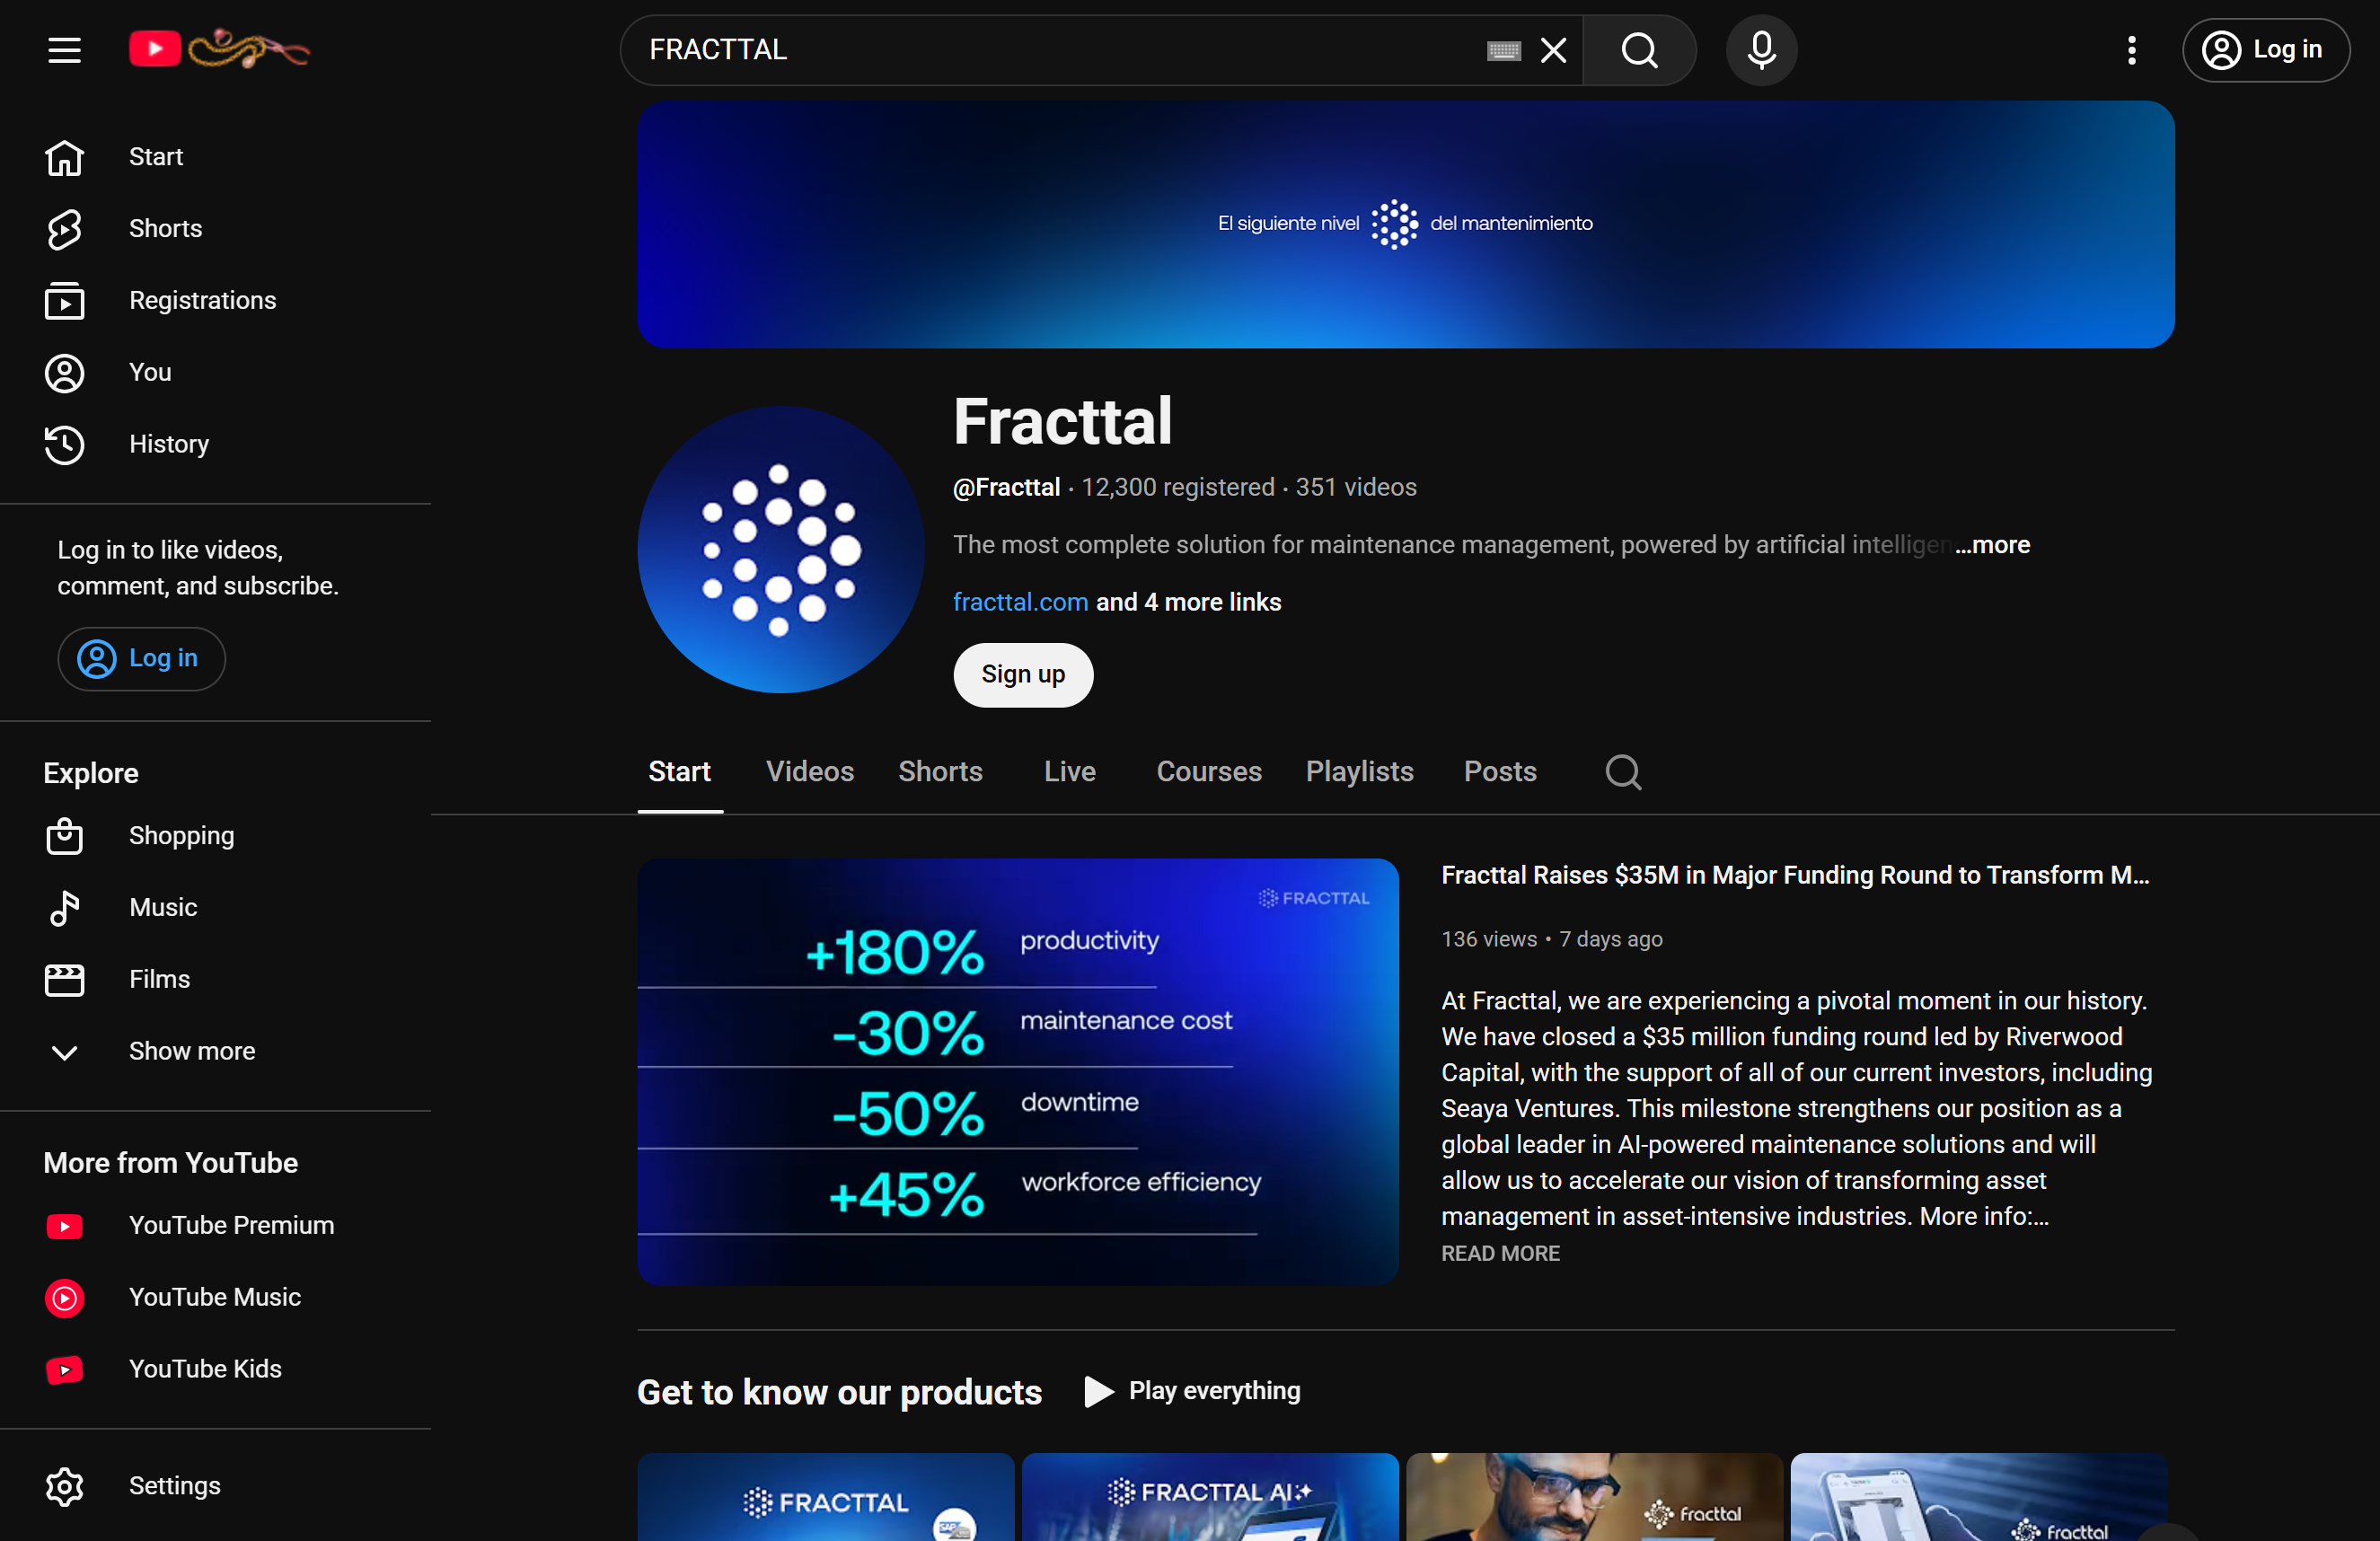
Task: Open the featured funding video thumbnail
Action: pyautogui.click(x=1017, y=1071)
